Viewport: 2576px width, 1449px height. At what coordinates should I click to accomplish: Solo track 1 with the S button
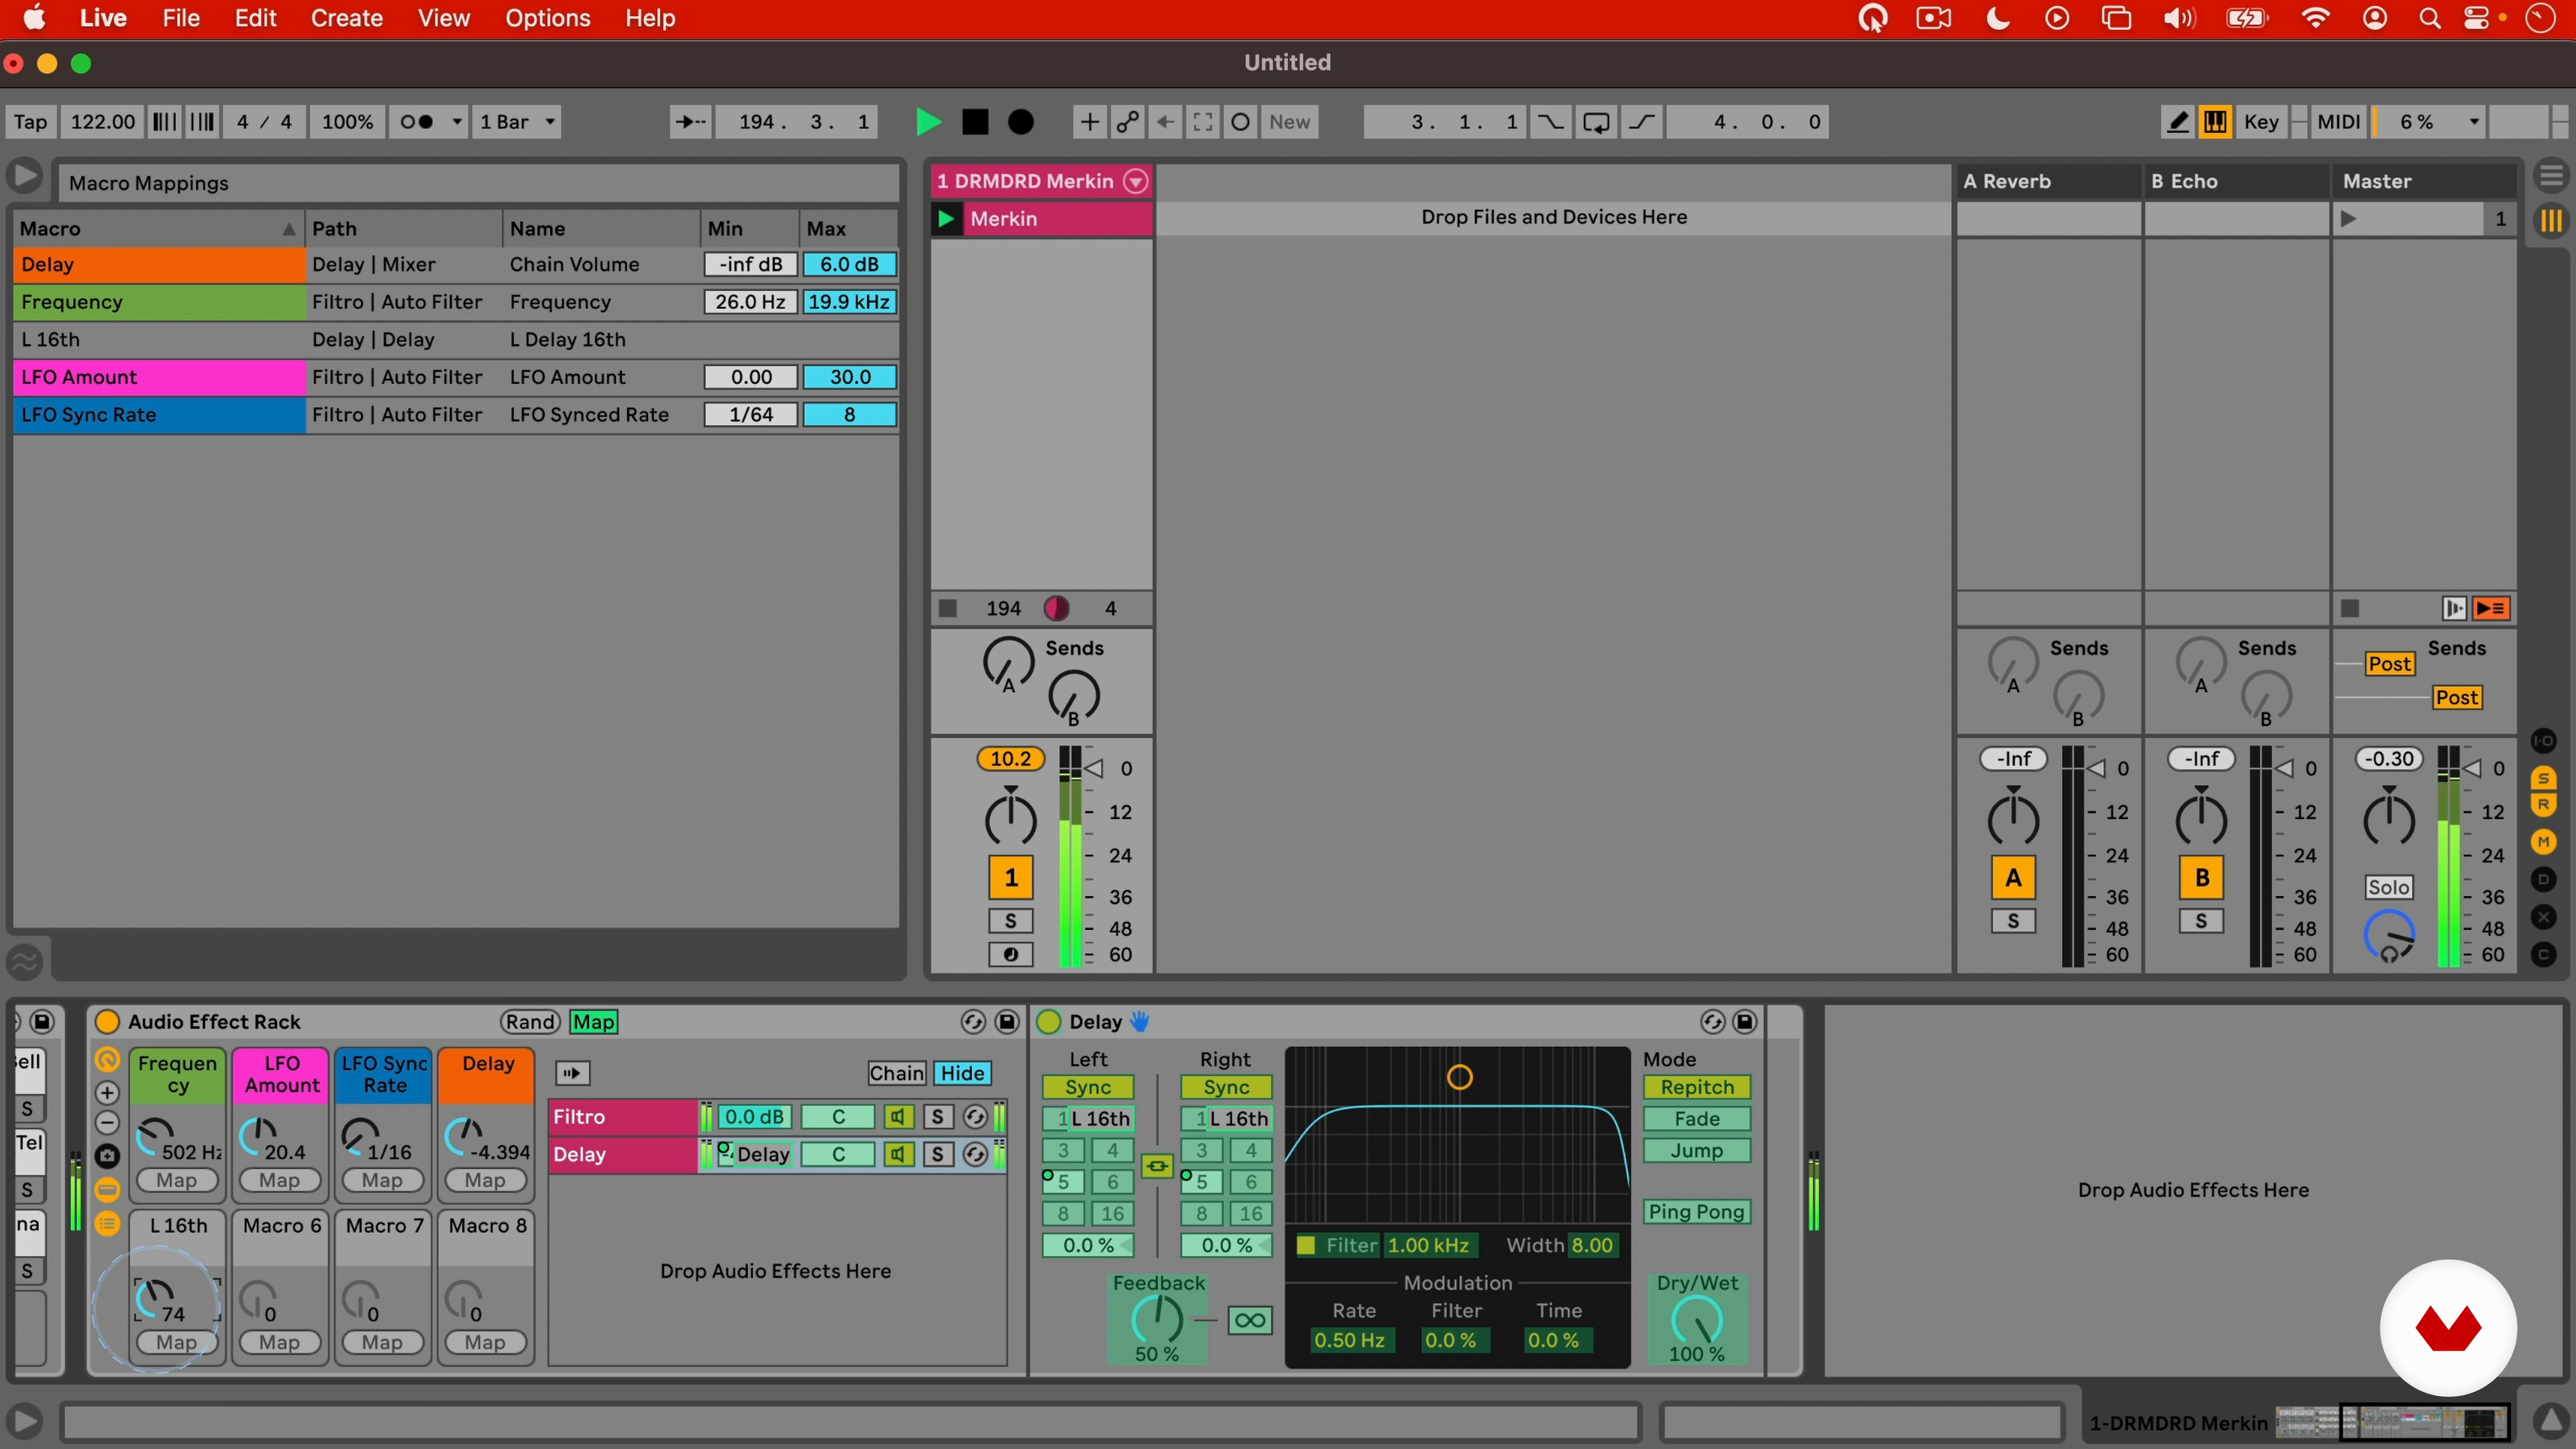1010,921
